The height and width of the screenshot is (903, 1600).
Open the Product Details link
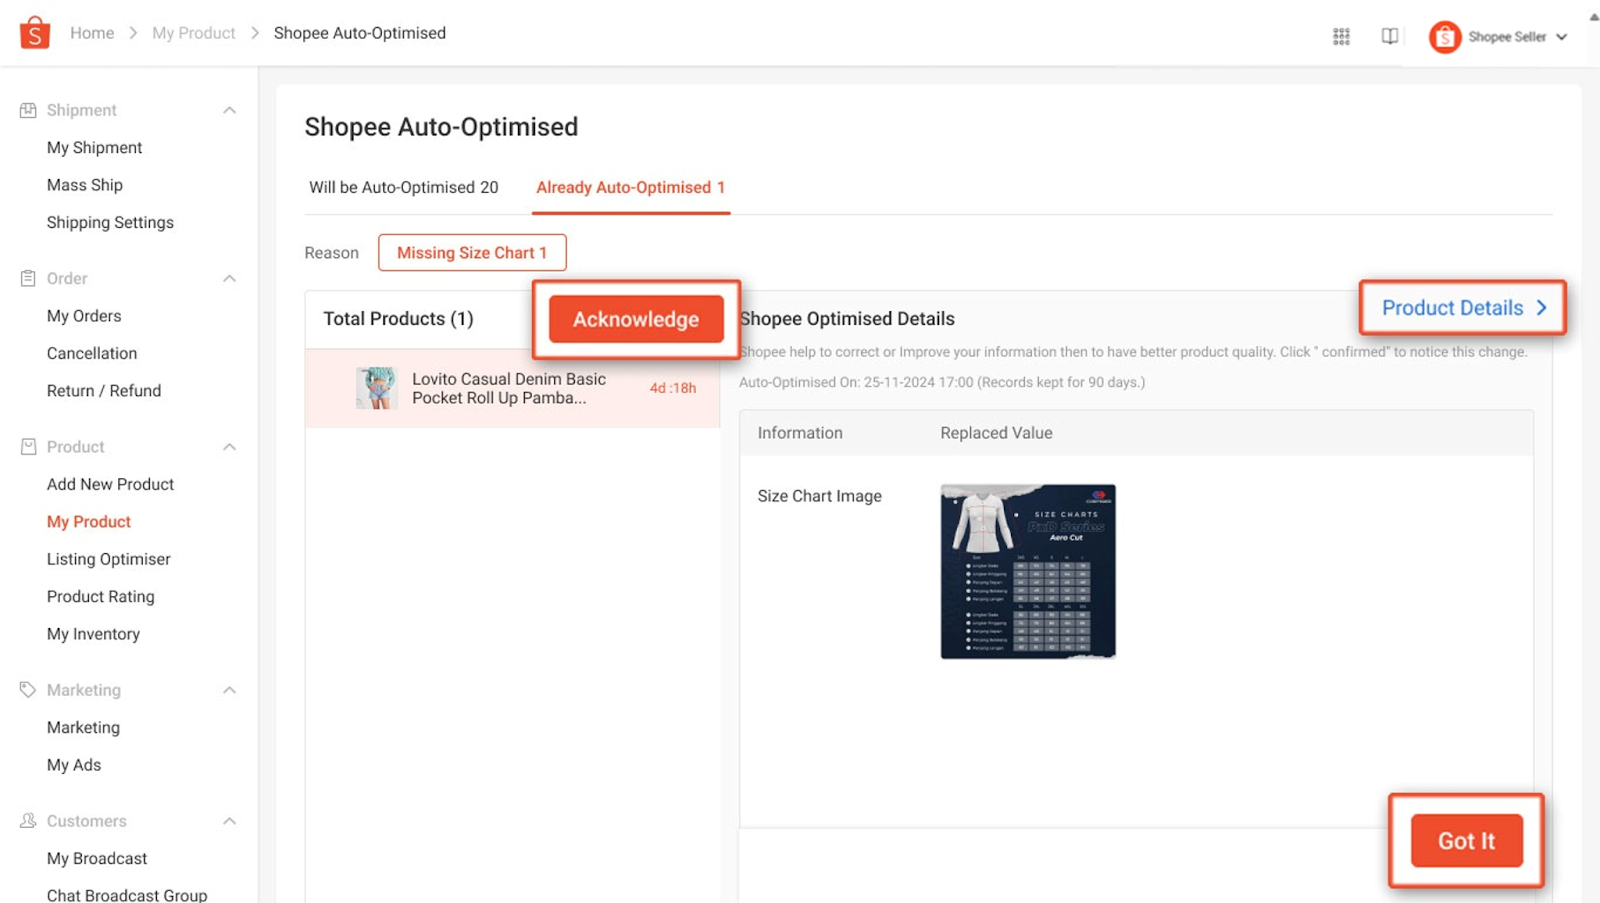pyautogui.click(x=1464, y=308)
